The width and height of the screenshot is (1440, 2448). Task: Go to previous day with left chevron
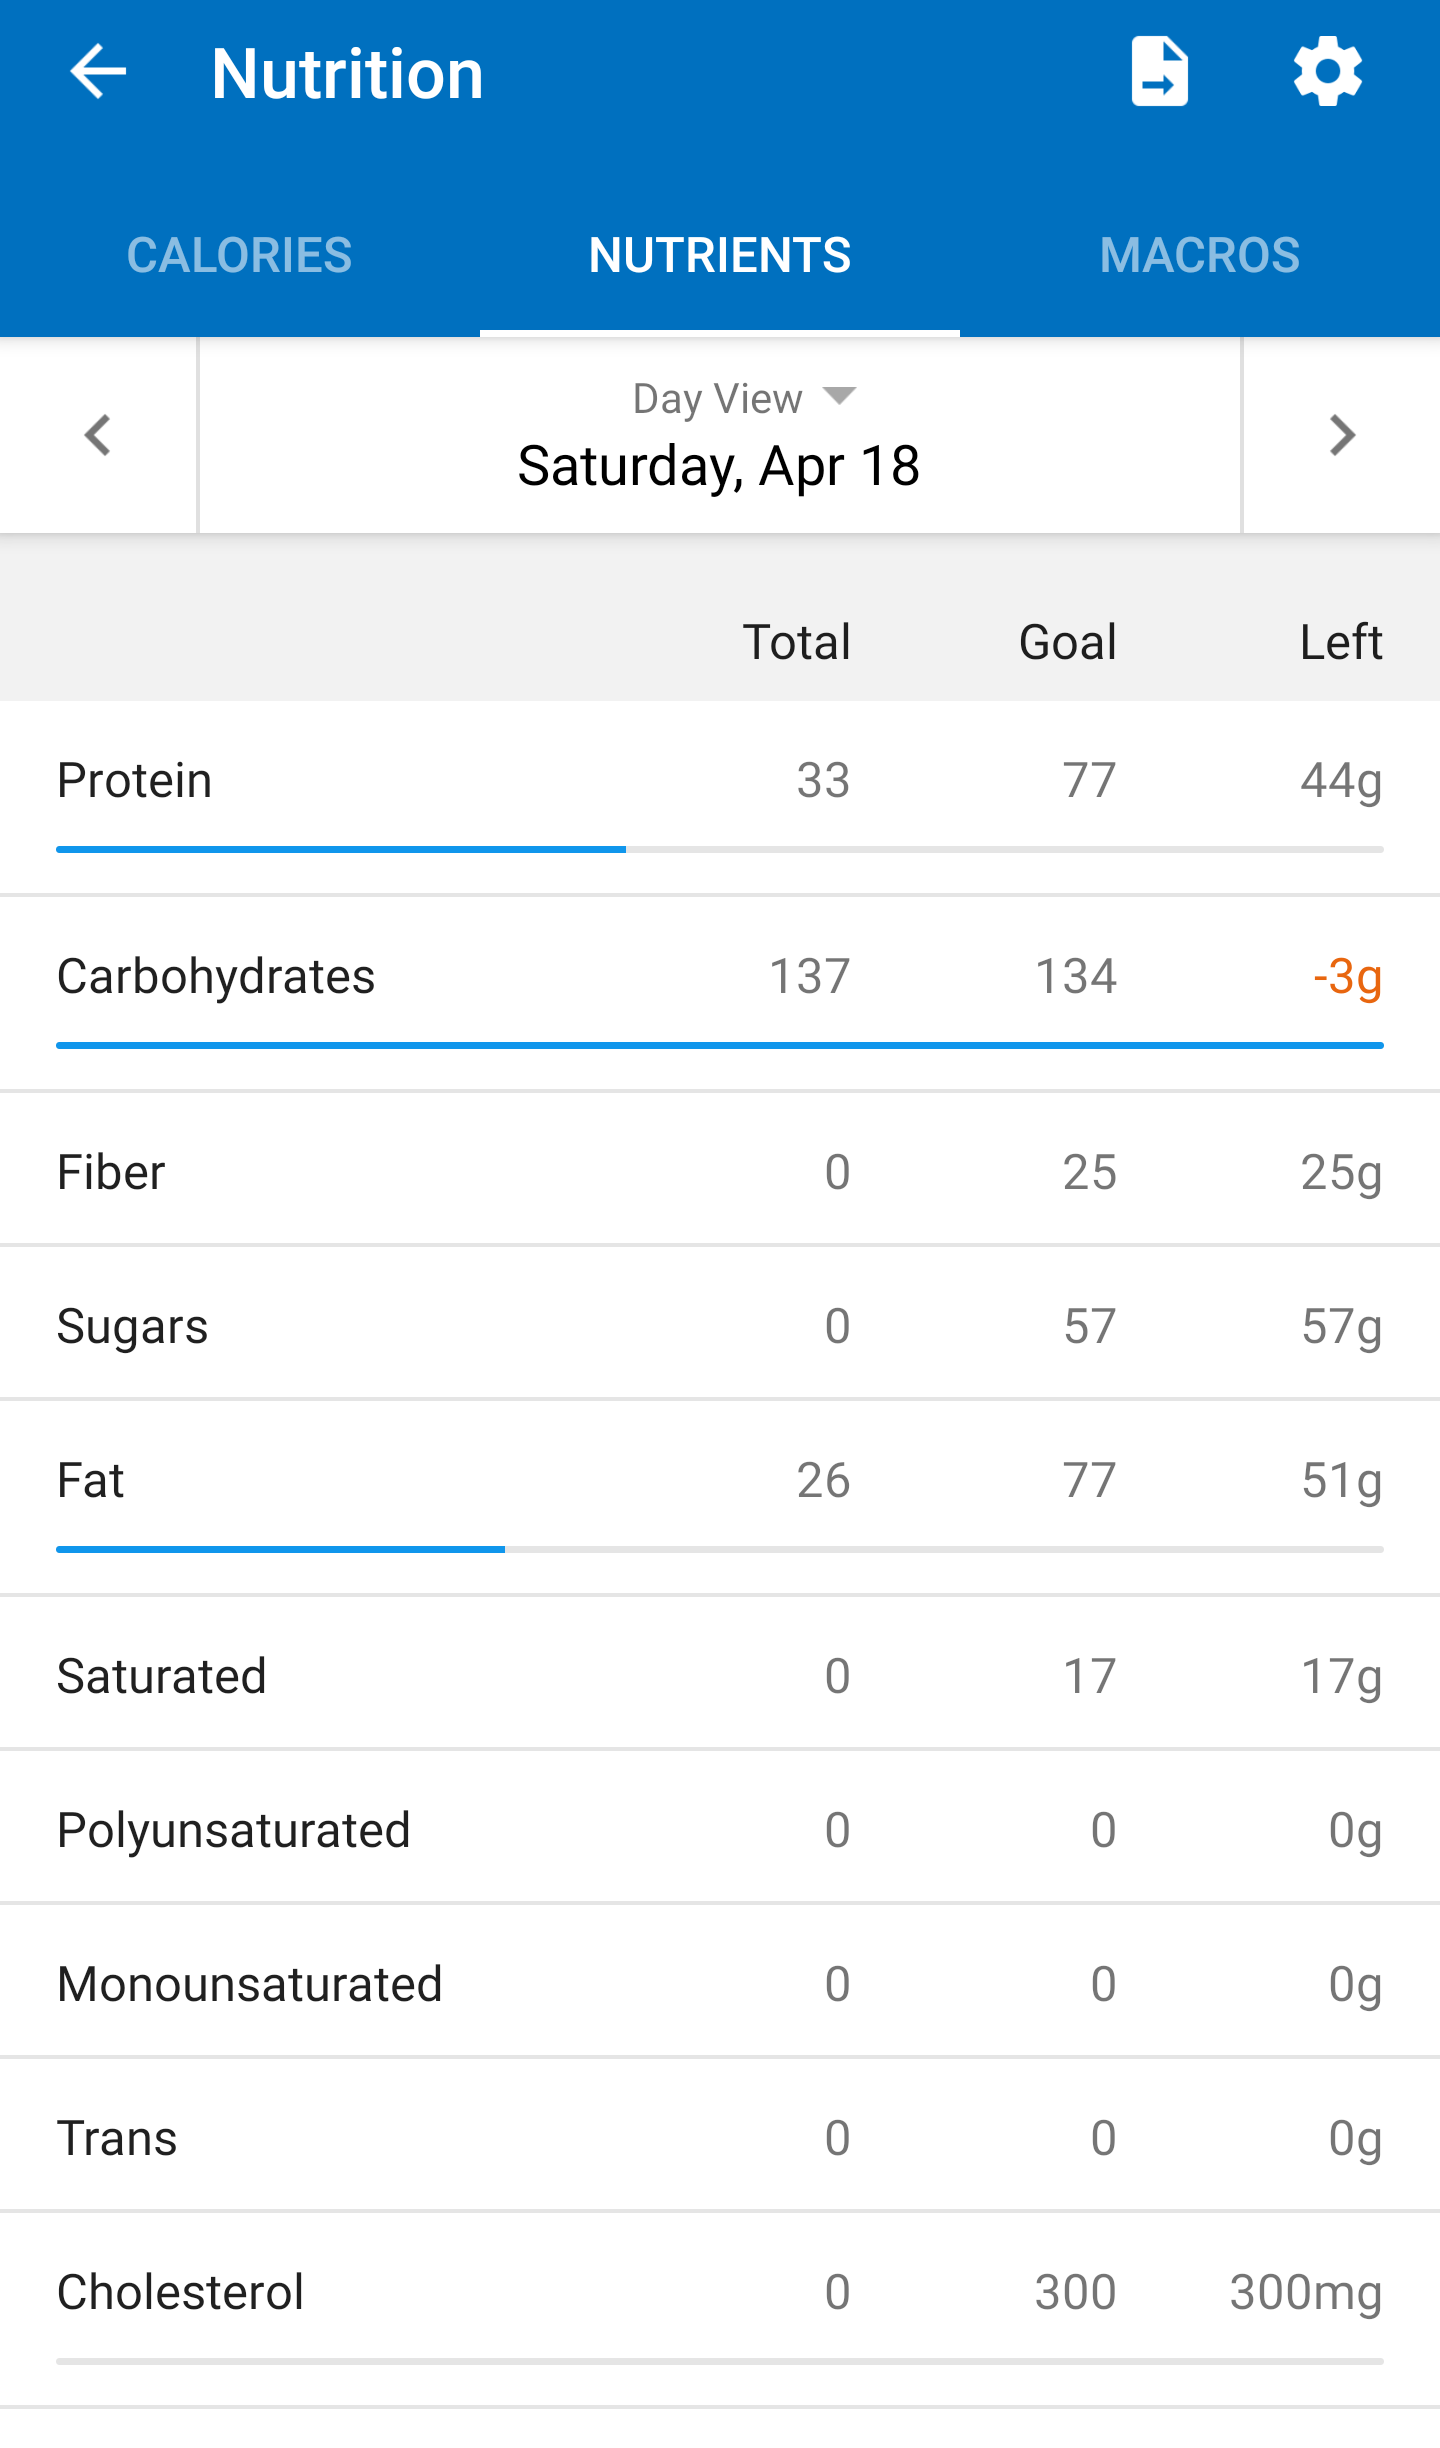(98, 436)
